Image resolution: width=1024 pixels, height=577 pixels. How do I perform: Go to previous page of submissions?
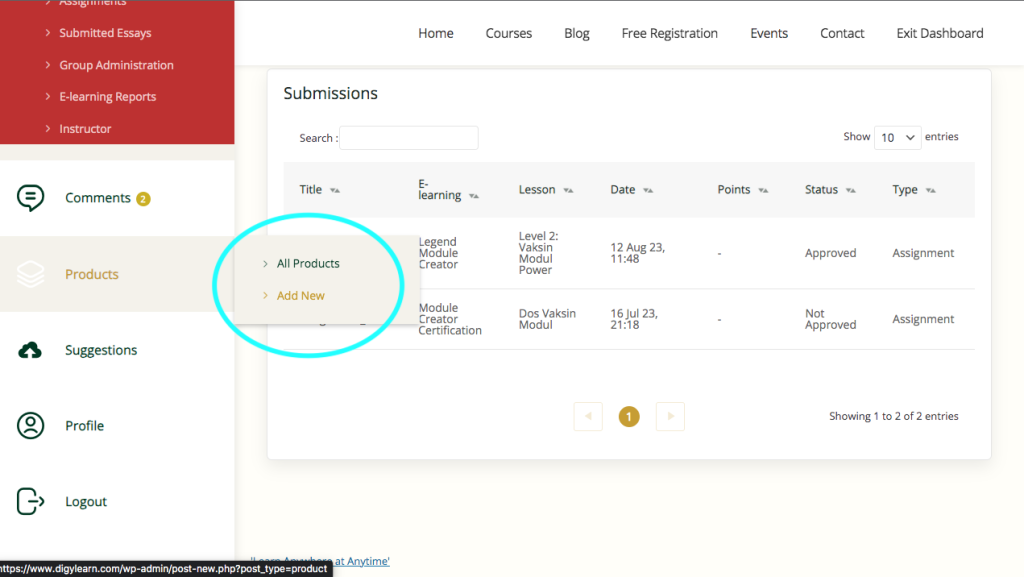(588, 416)
